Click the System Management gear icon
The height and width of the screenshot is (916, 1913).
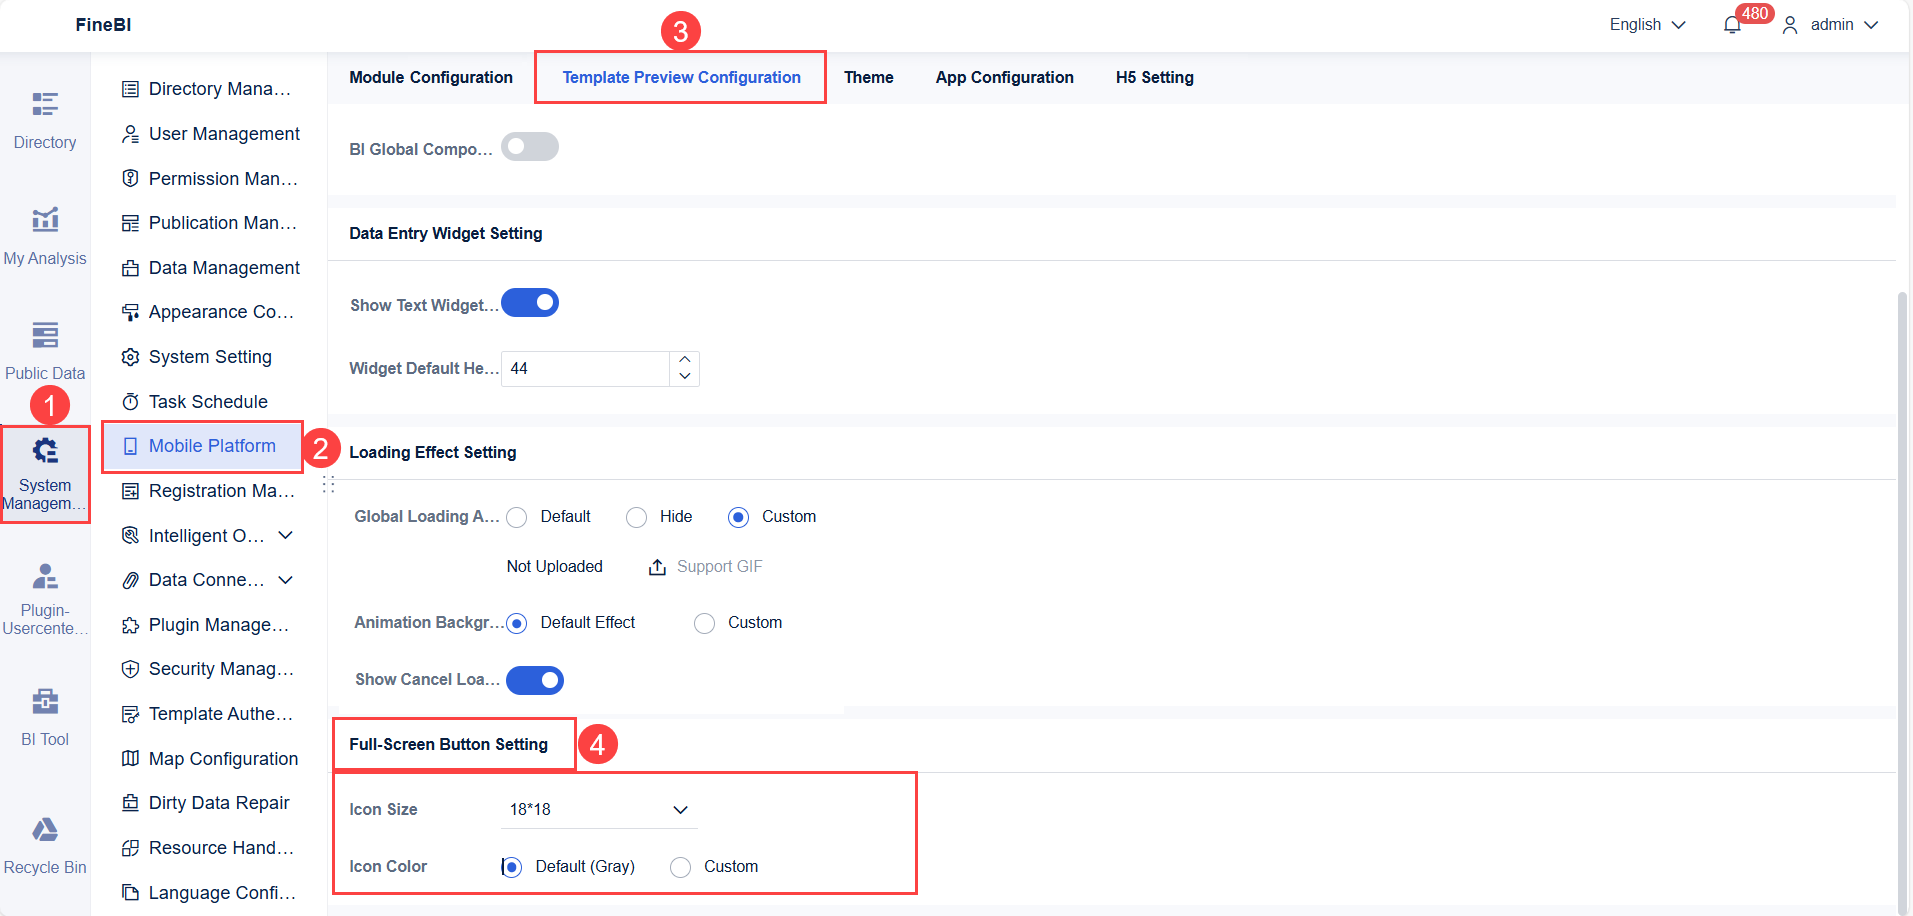pyautogui.click(x=44, y=451)
